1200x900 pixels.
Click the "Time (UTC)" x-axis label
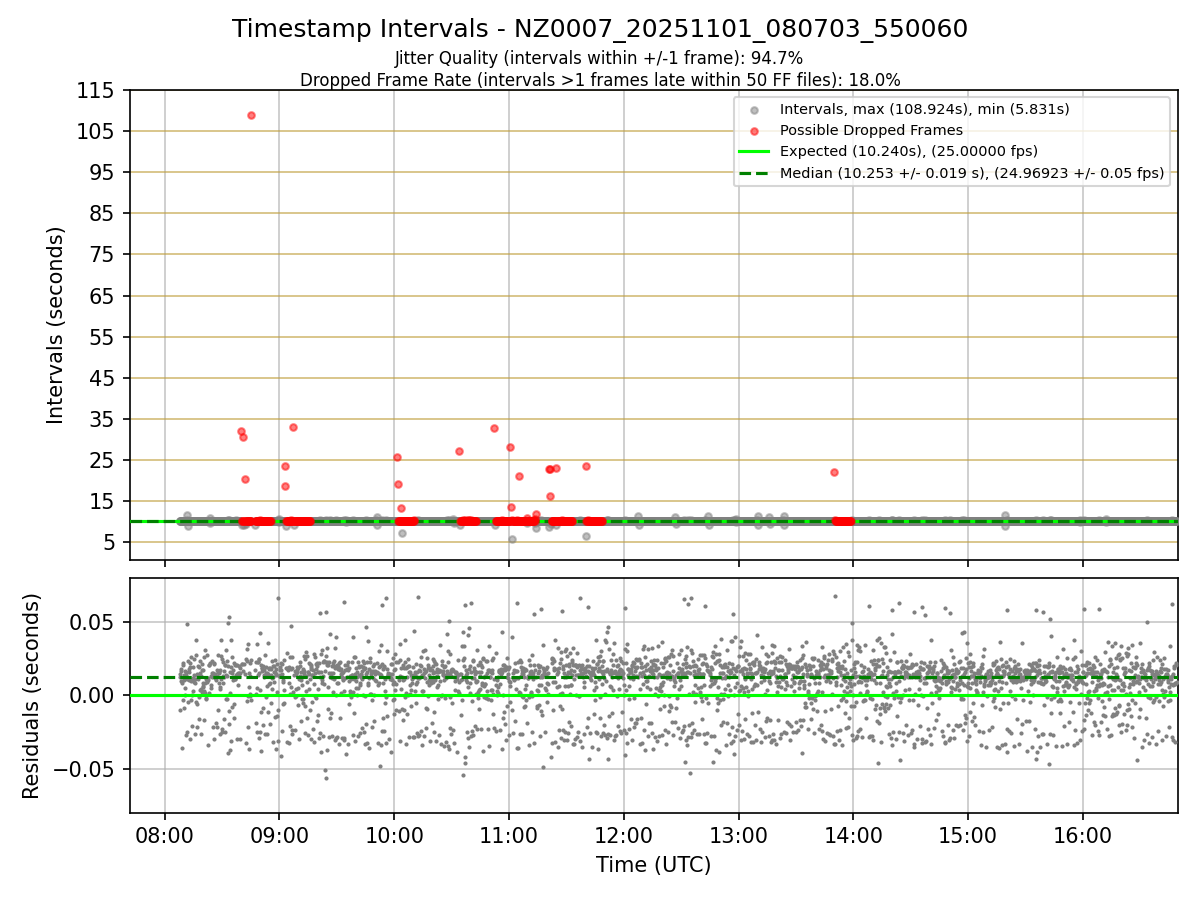(x=653, y=865)
